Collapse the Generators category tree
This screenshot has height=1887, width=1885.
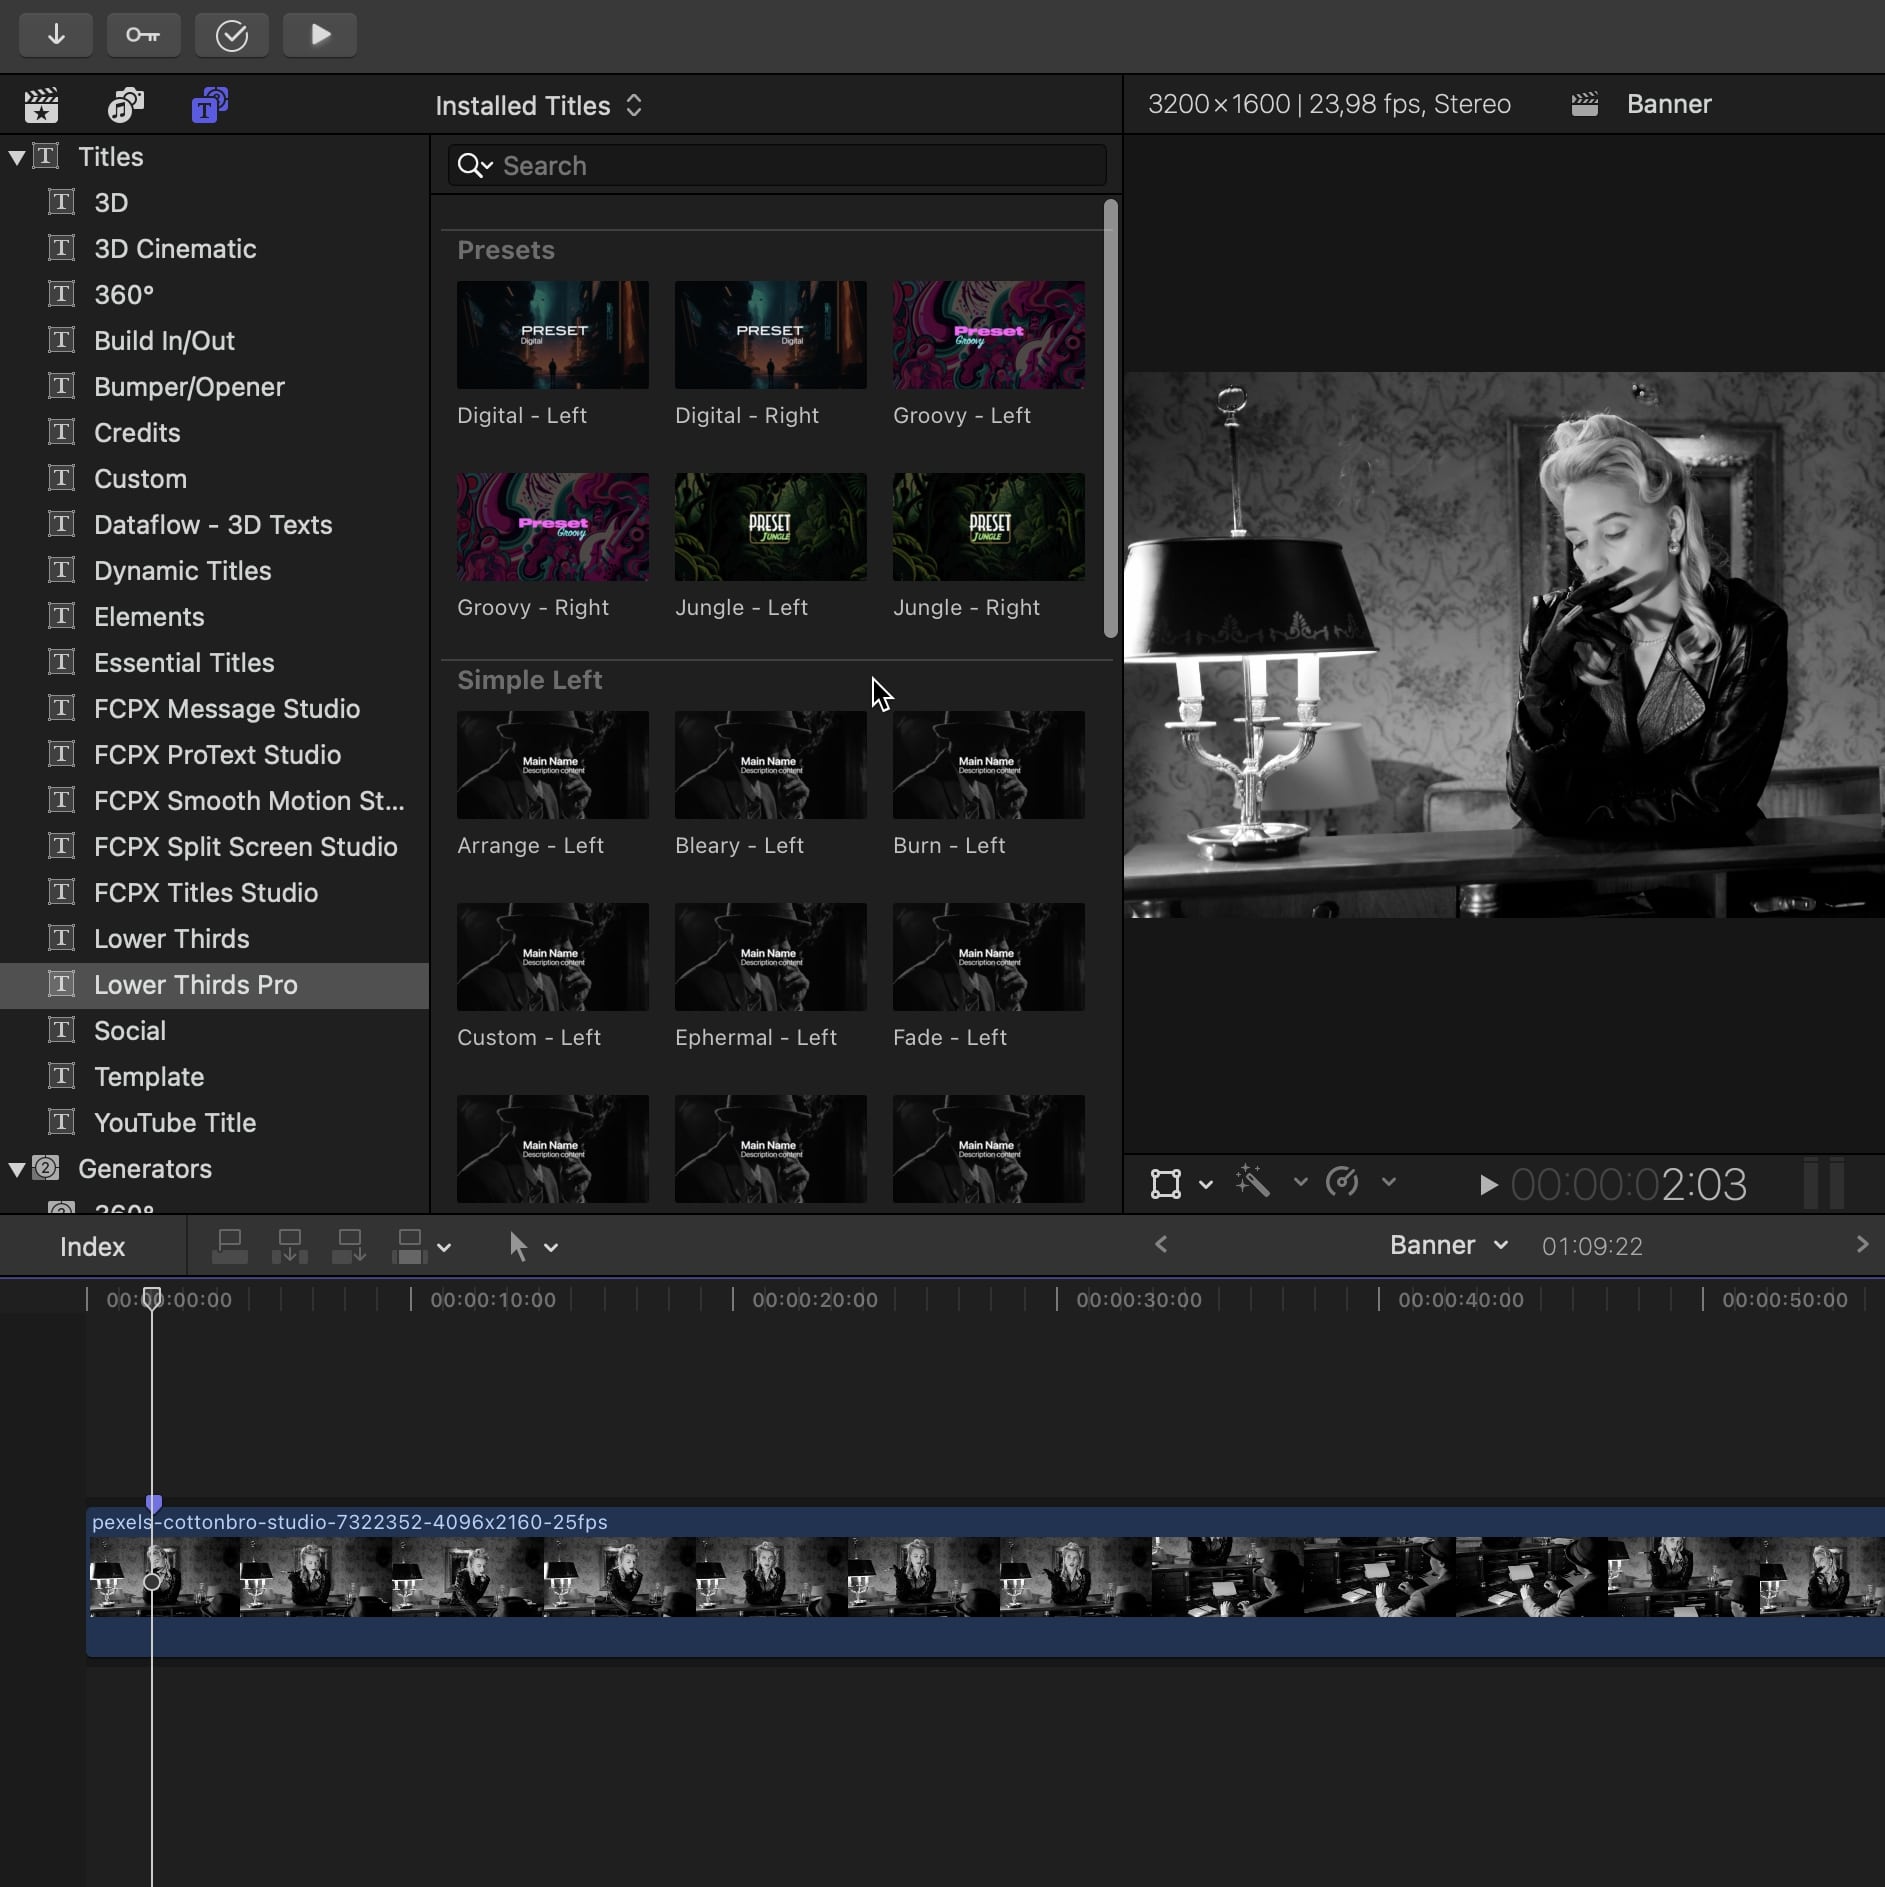click(x=17, y=1169)
